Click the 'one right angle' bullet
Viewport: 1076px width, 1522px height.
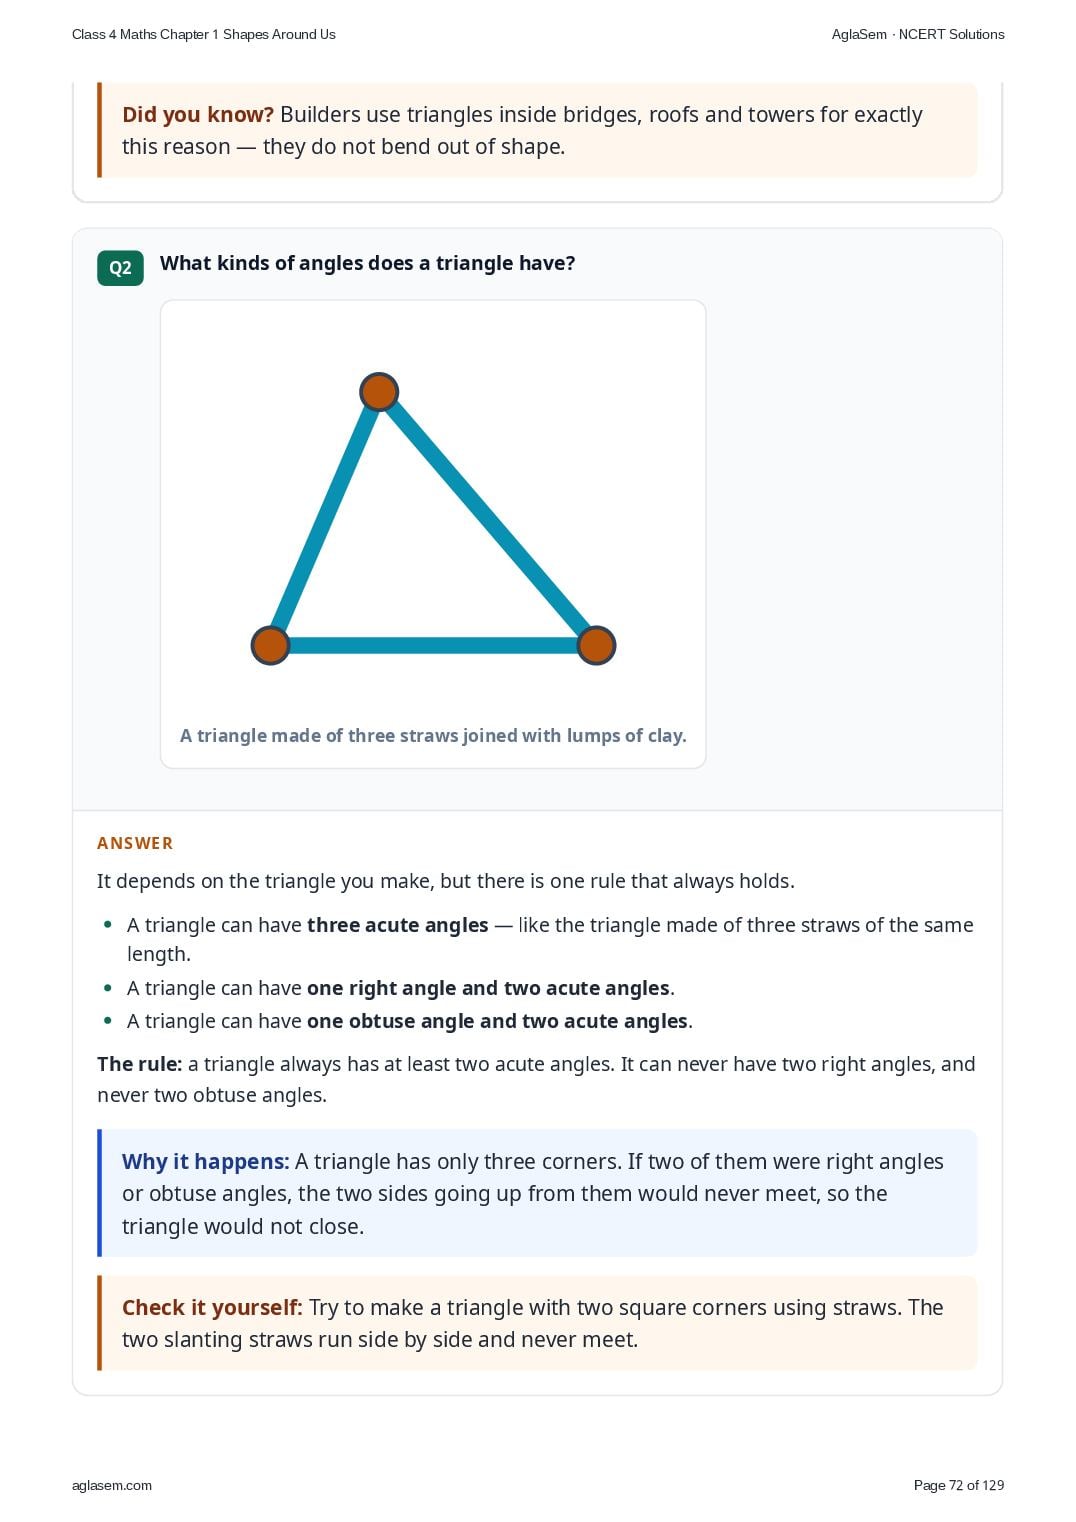[x=400, y=988]
